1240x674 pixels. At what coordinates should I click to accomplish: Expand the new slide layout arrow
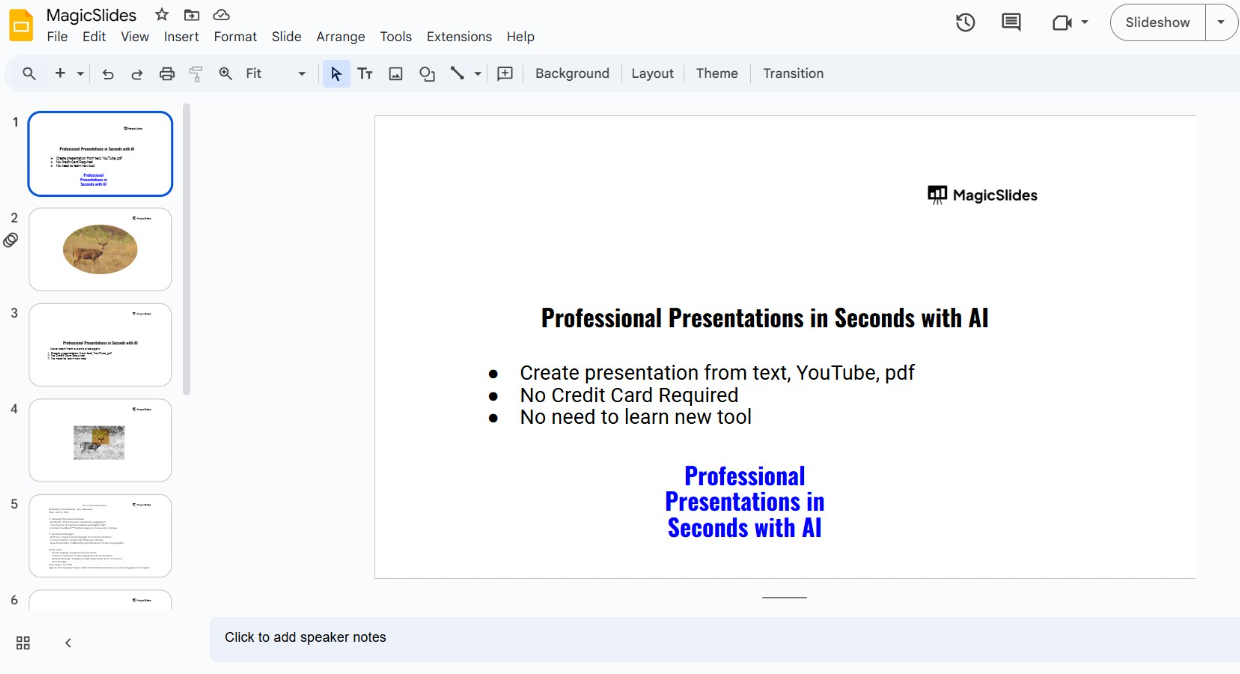coord(80,74)
